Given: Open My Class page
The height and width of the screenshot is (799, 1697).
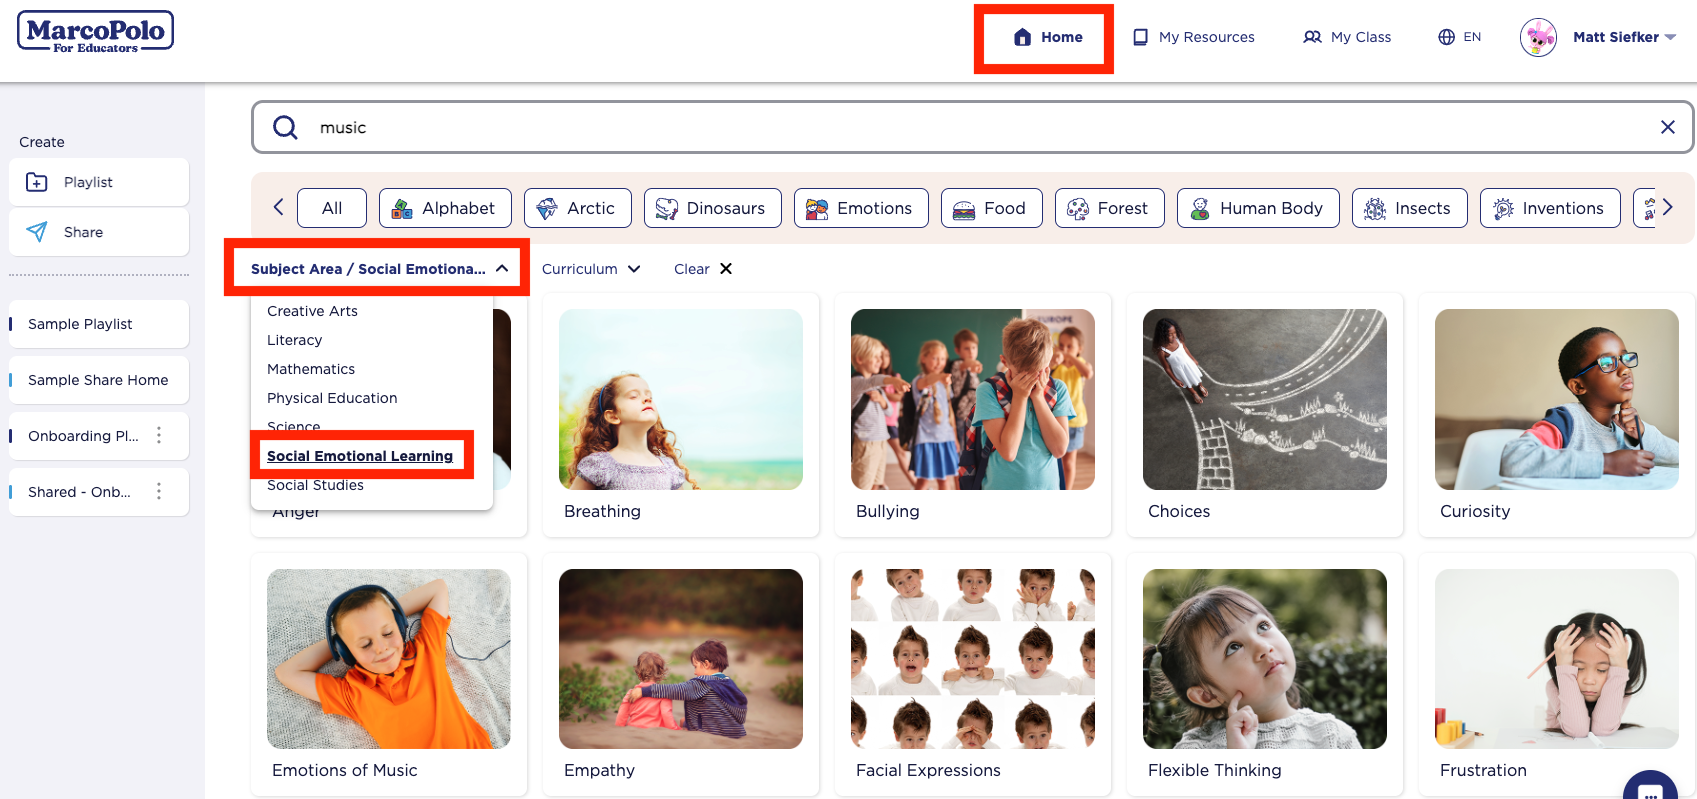Looking at the screenshot, I should pos(1347,37).
